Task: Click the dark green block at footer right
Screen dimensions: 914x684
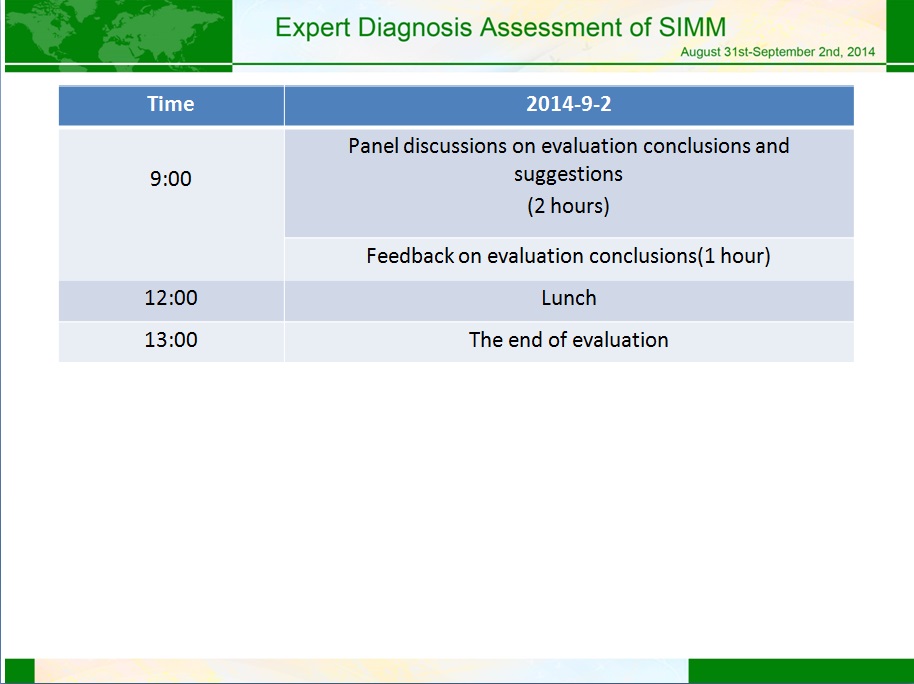Action: (x=800, y=671)
